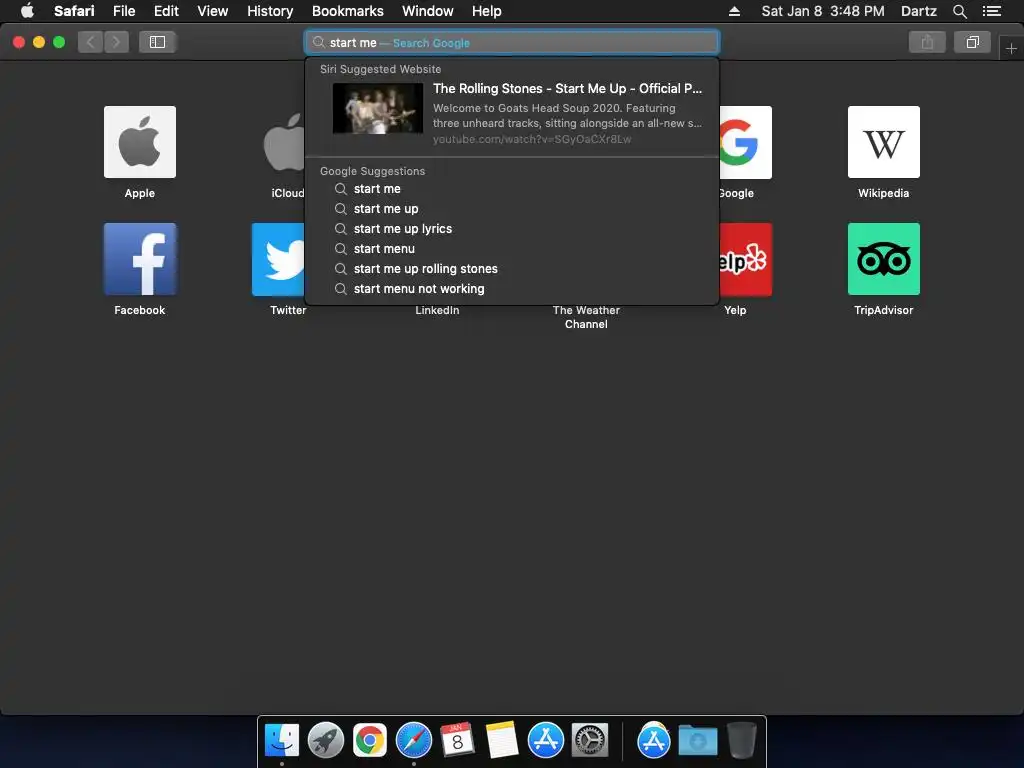
Task: Open the Rolling Stones video thumbnail
Action: 377,108
